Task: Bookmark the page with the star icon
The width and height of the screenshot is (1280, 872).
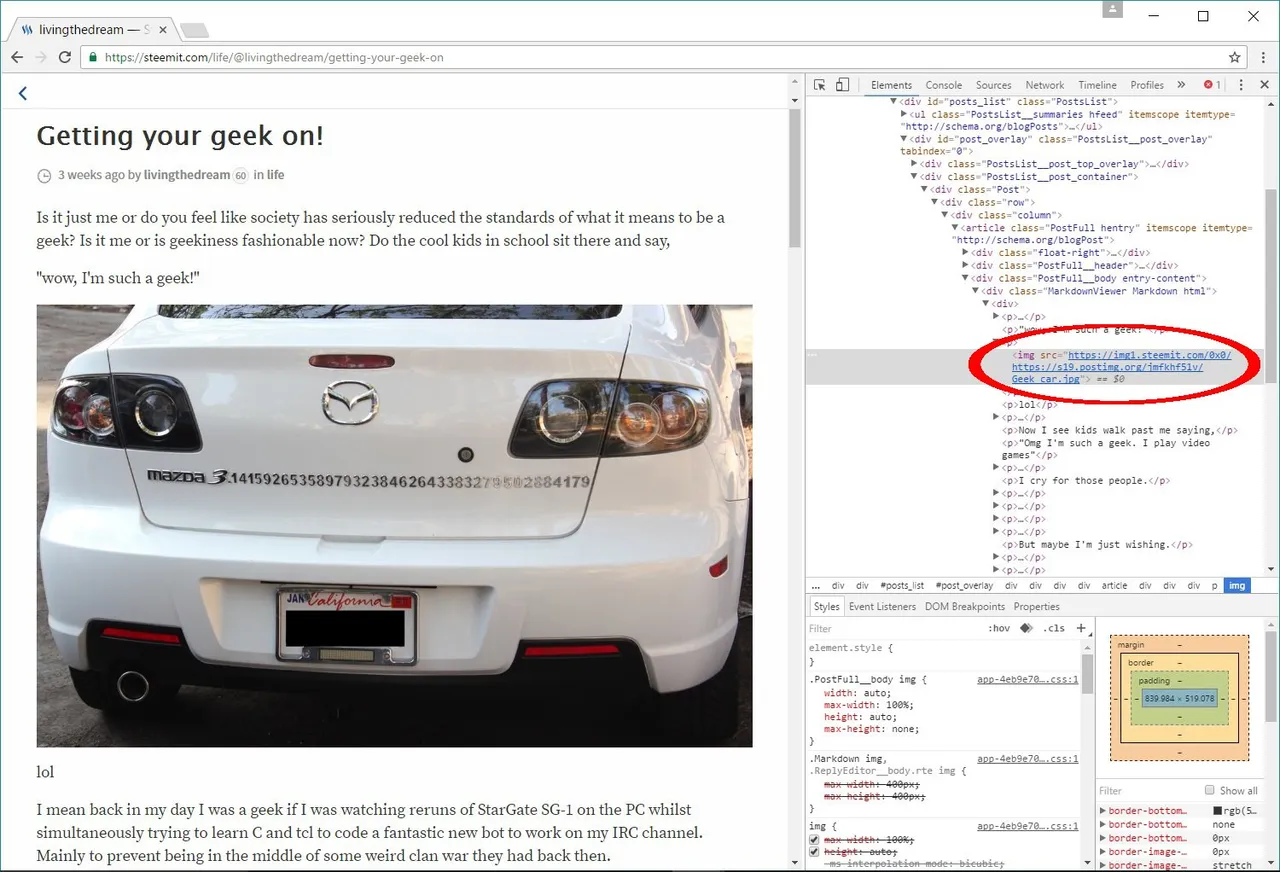Action: pyautogui.click(x=1235, y=58)
